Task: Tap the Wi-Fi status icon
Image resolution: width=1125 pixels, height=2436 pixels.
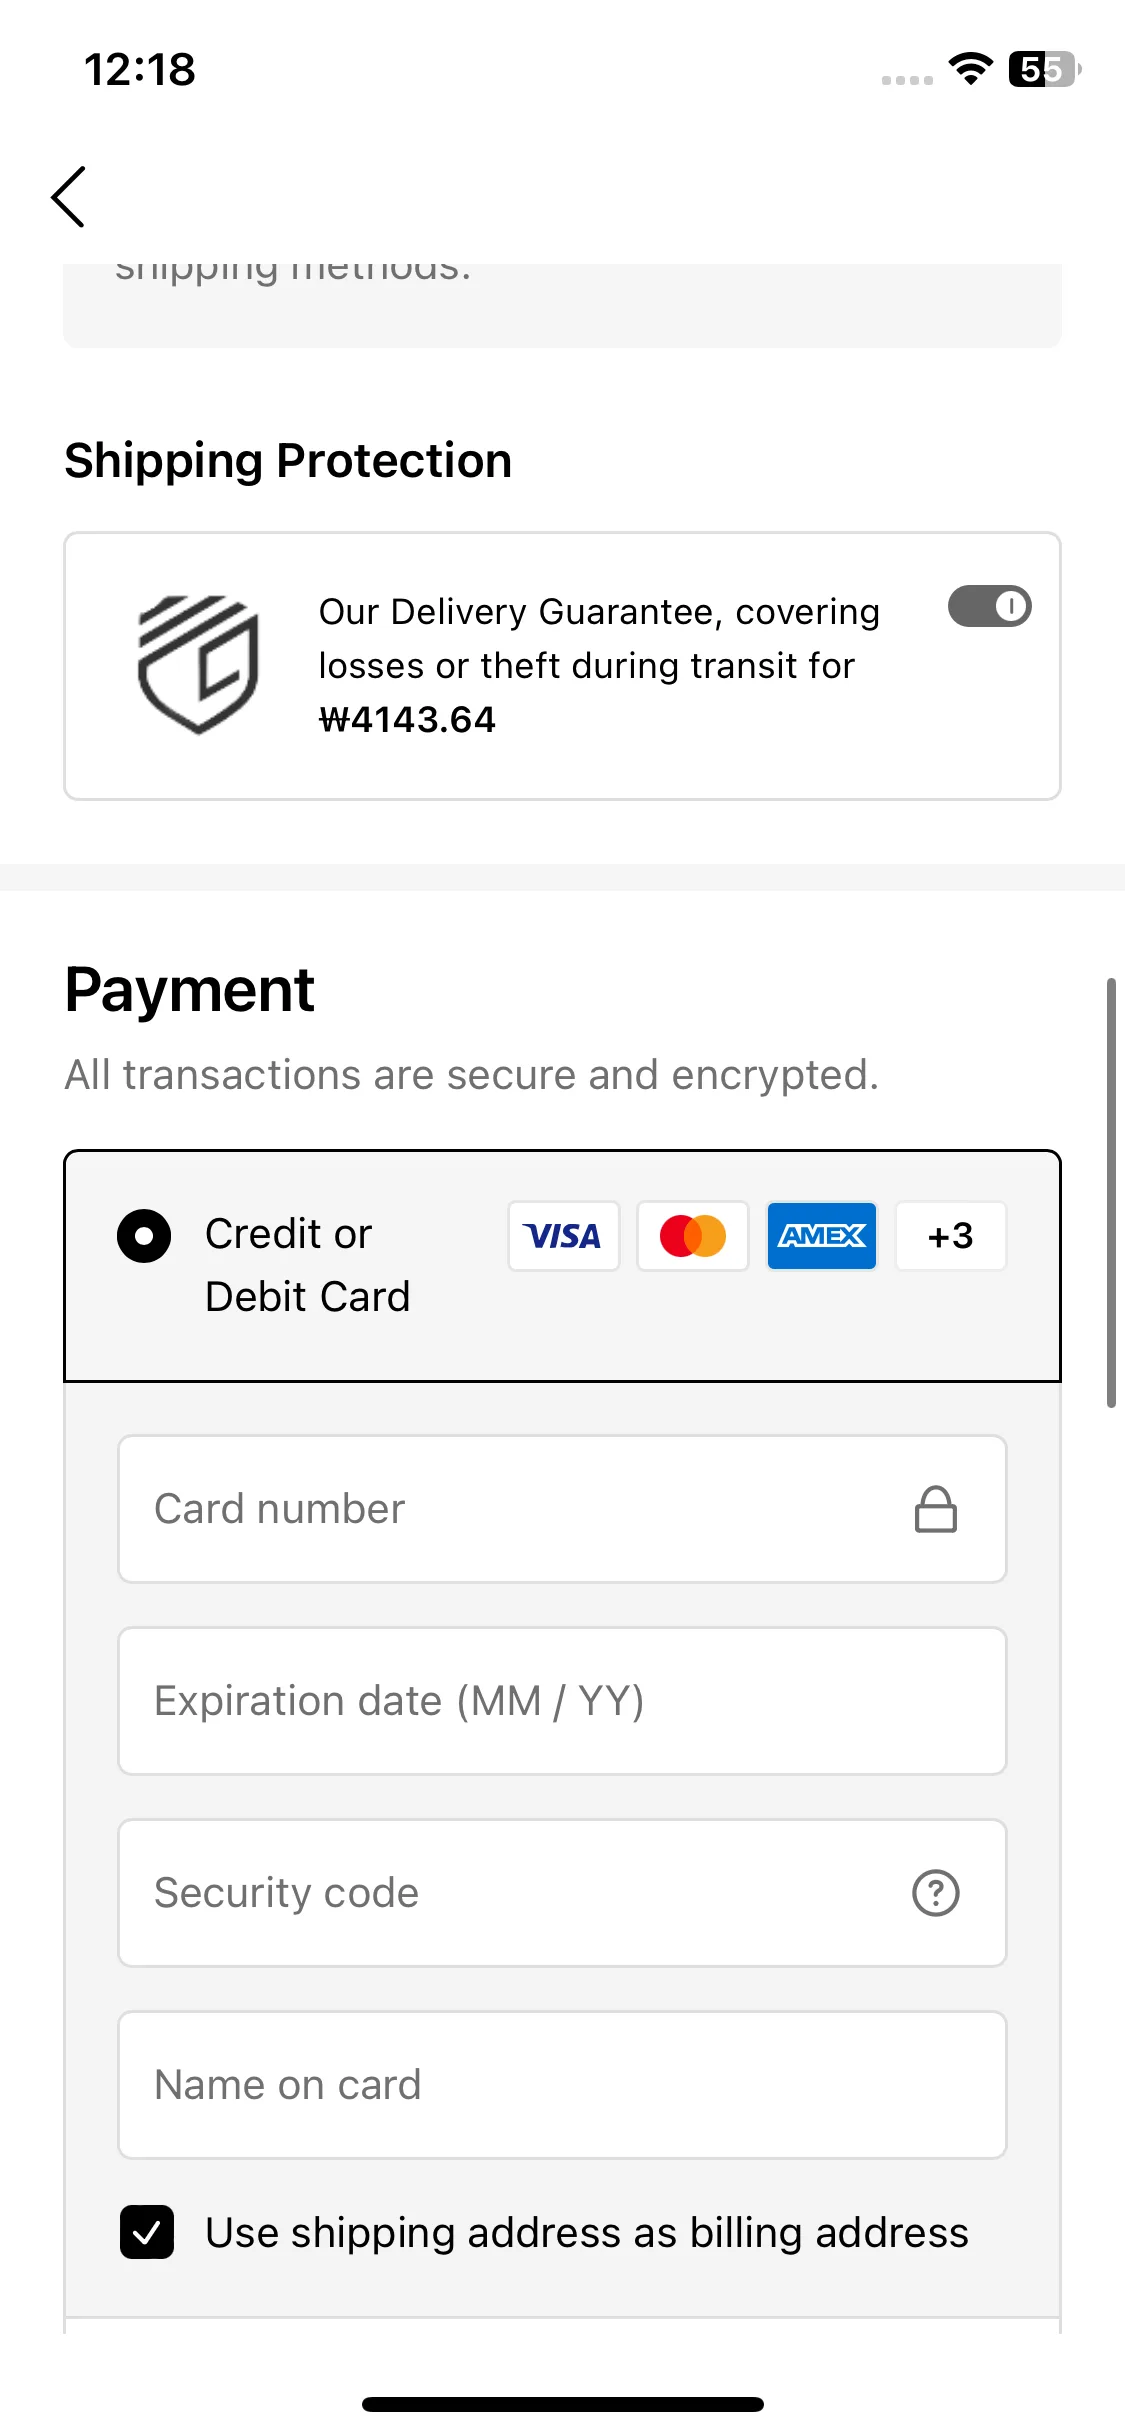Action: click(970, 69)
